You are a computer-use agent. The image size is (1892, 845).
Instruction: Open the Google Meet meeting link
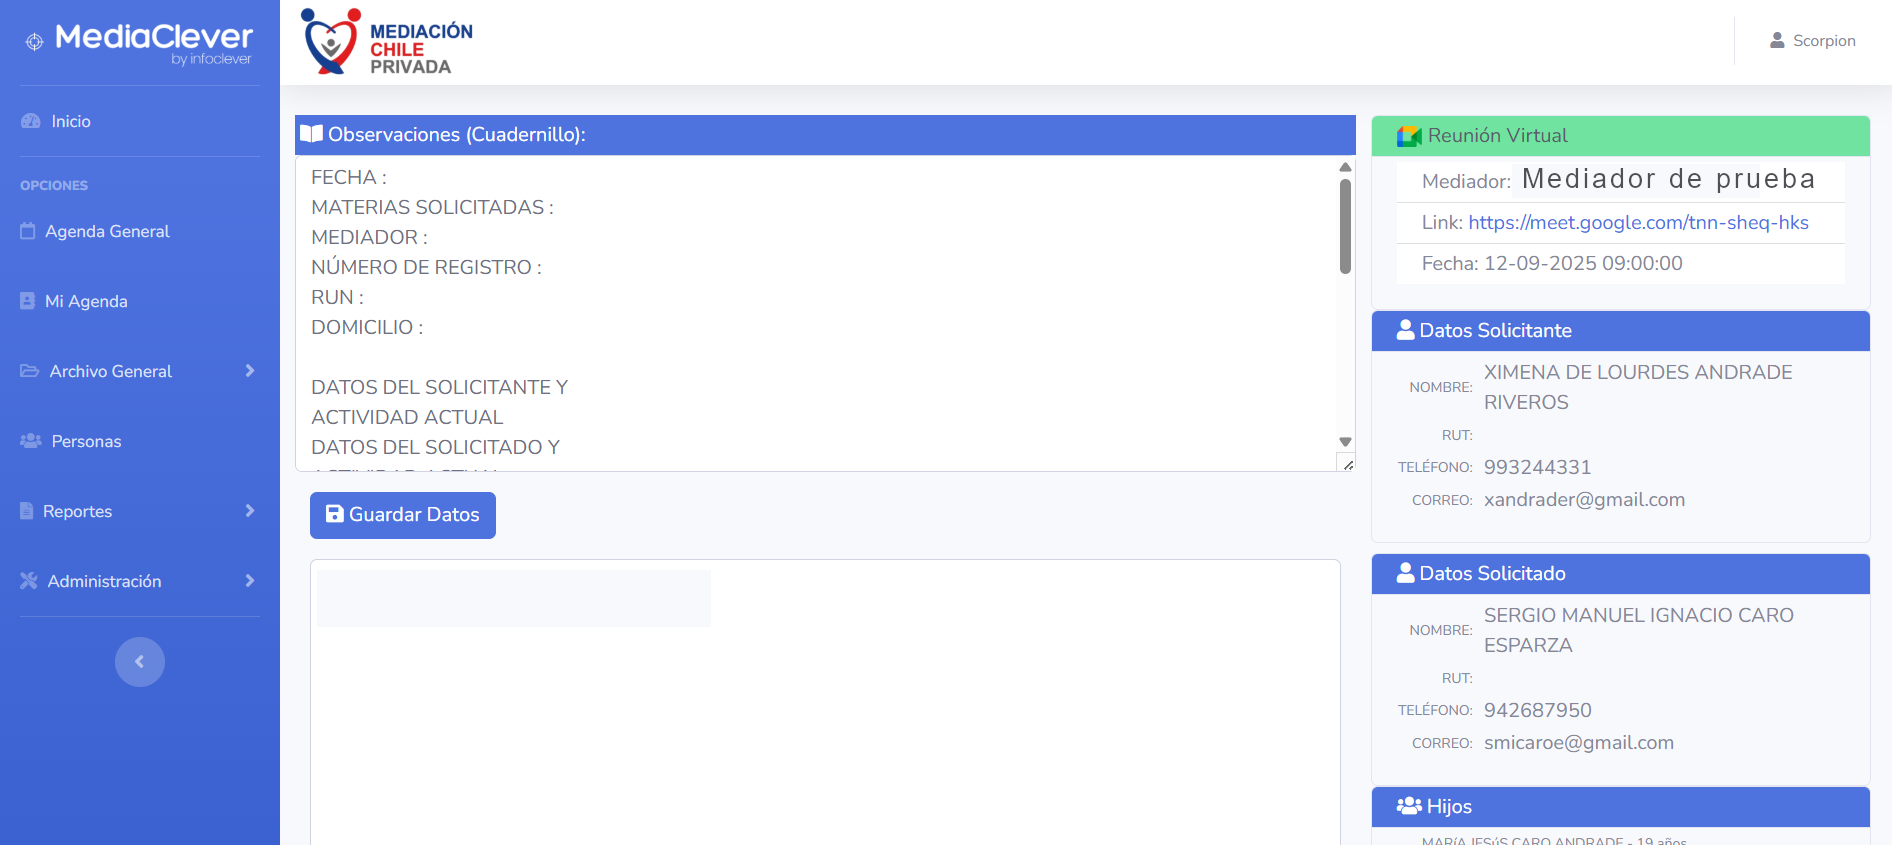click(x=1638, y=223)
